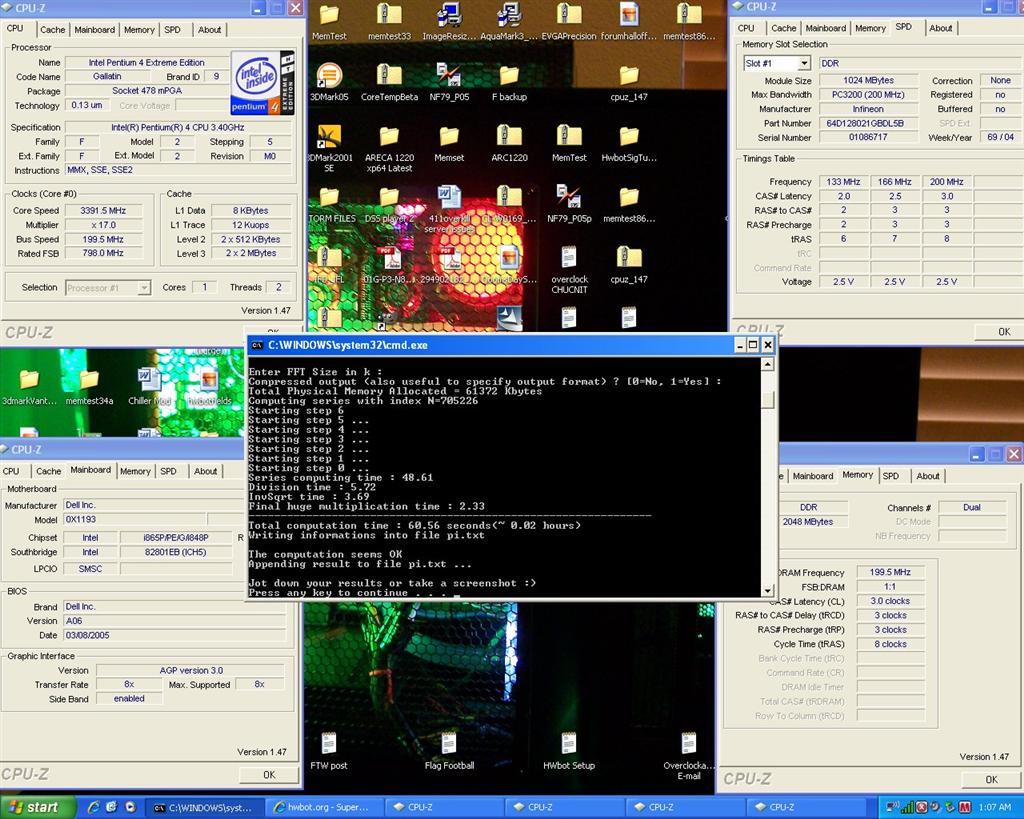Click the cmd.exe scrollbar down arrow
The image size is (1024, 819).
pyautogui.click(x=767, y=590)
